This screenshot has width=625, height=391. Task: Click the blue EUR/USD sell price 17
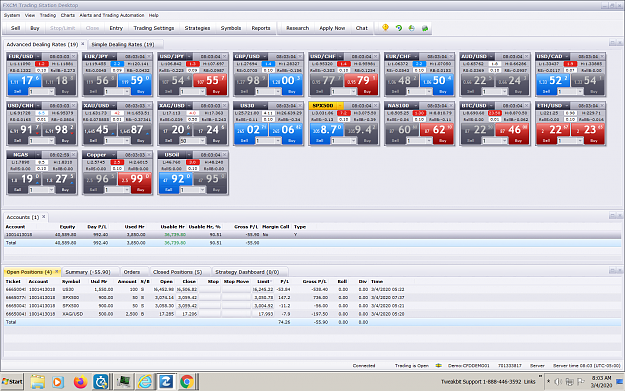pyautogui.click(x=24, y=81)
